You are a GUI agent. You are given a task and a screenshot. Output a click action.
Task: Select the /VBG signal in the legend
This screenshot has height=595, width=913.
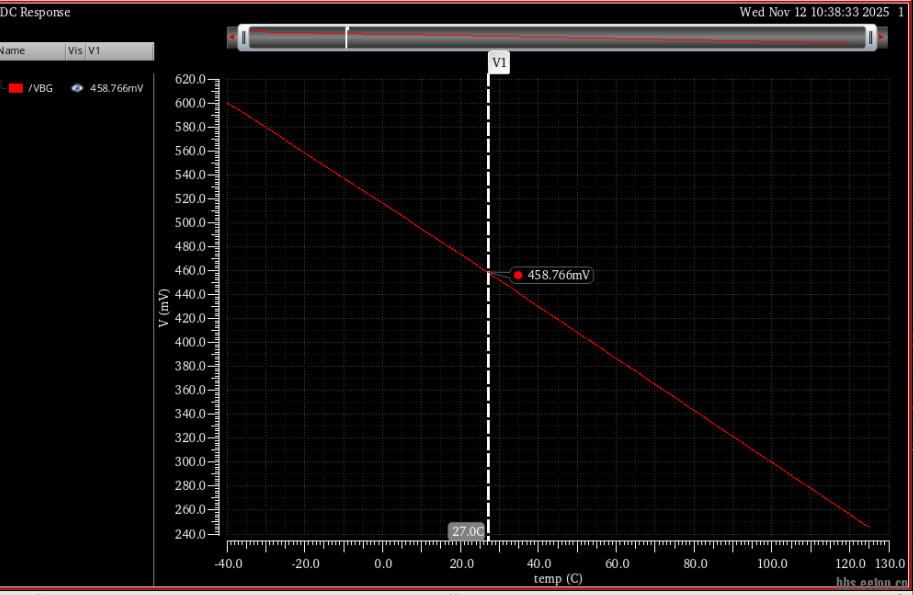41,88
